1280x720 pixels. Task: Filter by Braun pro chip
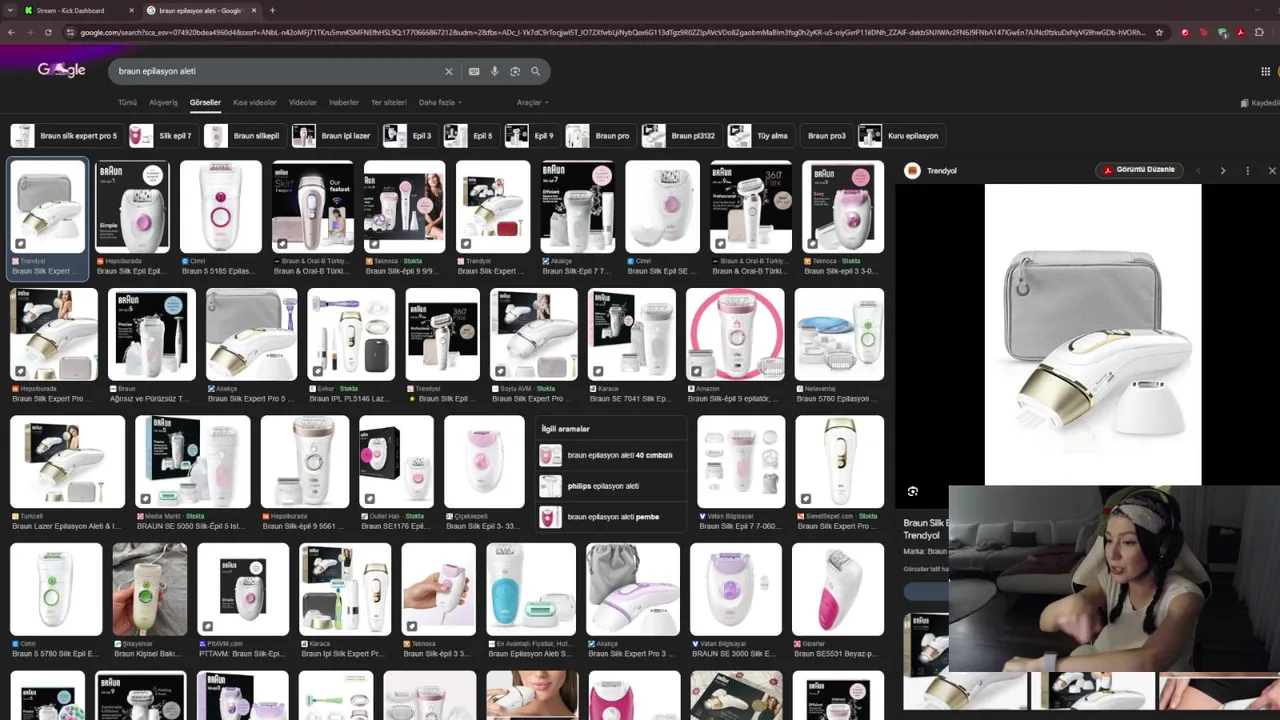[x=599, y=136]
